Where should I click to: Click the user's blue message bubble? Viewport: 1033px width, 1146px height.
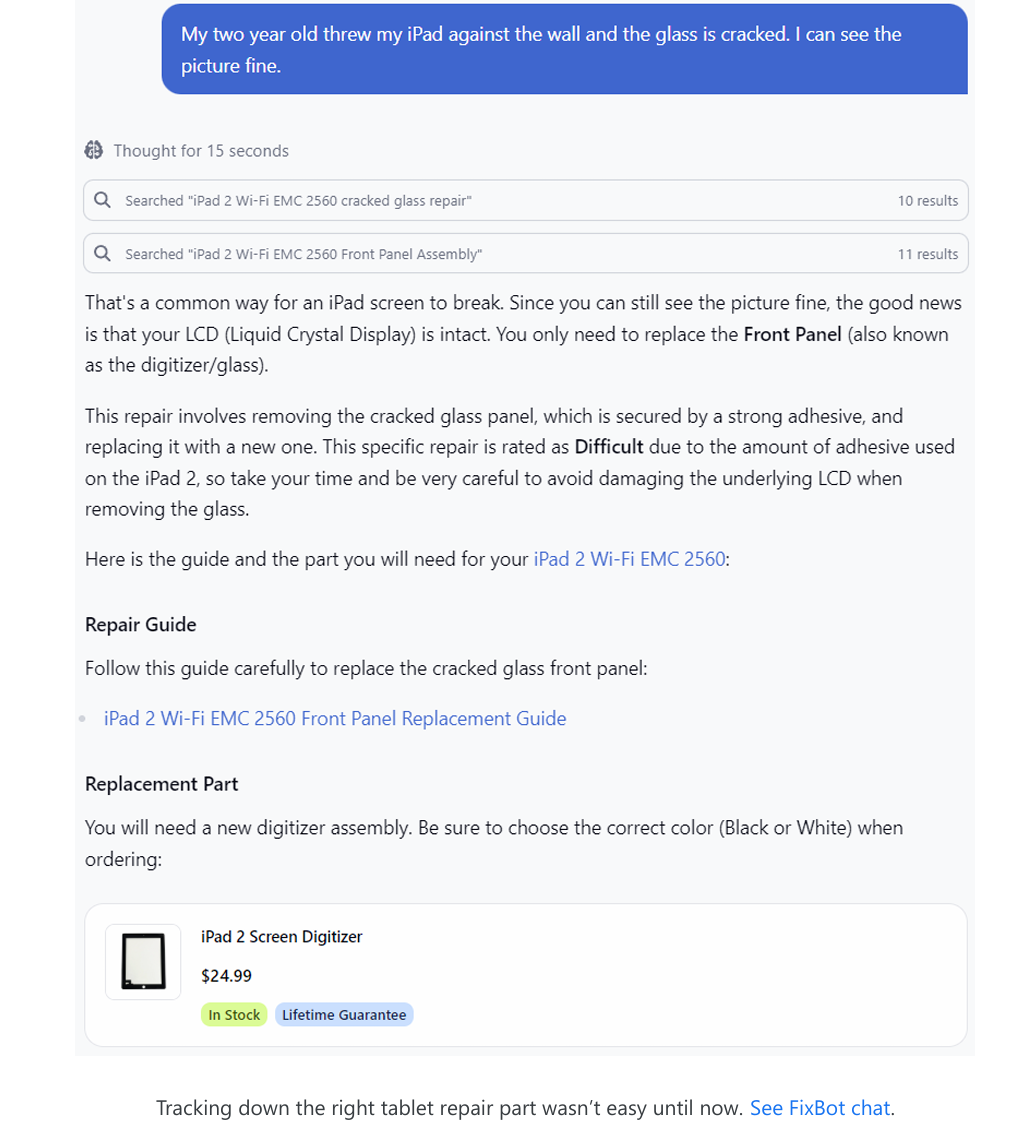pos(564,48)
